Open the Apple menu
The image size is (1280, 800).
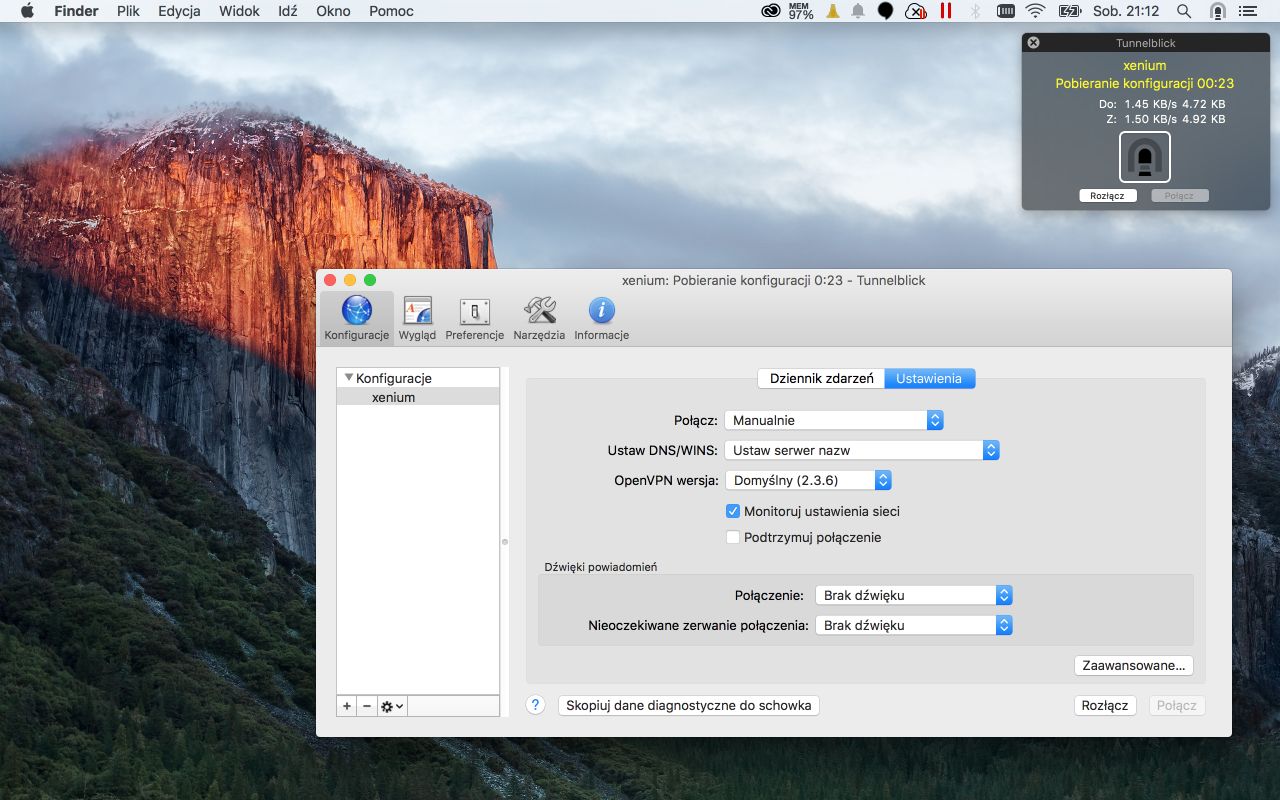pyautogui.click(x=27, y=11)
